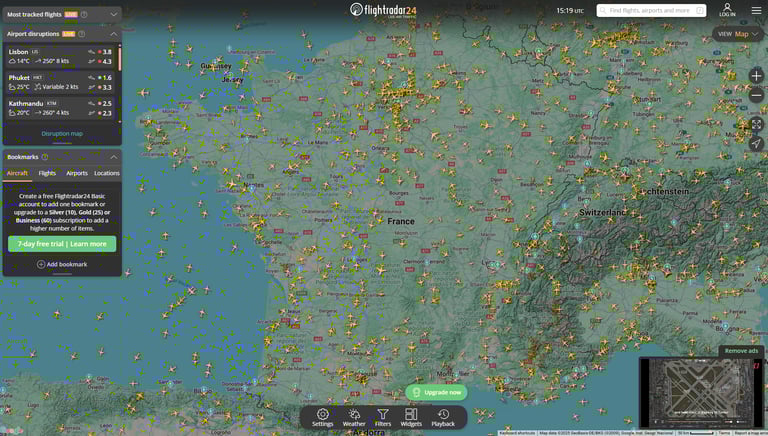Open the Playback history tool
The width and height of the screenshot is (768, 436).
[x=443, y=417]
